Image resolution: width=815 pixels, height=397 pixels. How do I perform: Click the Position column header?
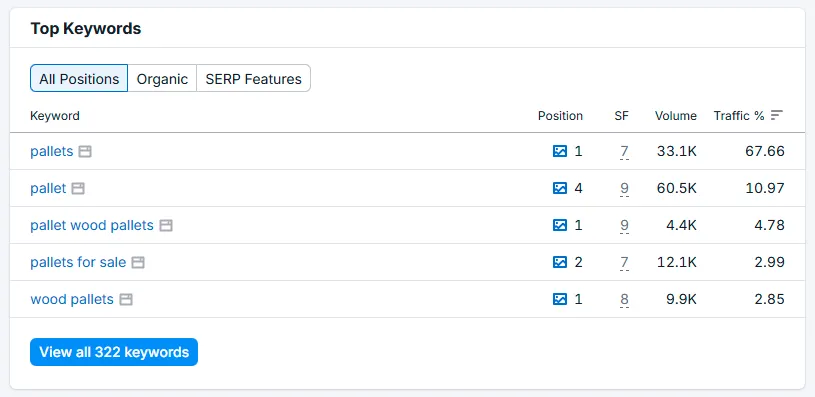point(560,115)
